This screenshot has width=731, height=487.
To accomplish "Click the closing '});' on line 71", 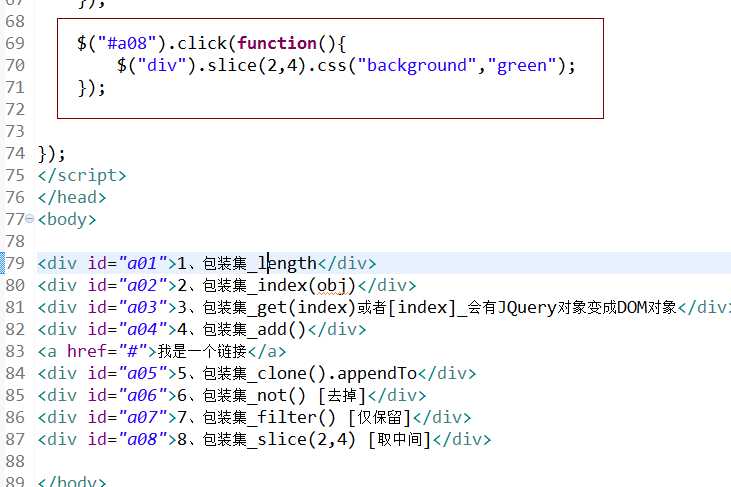I will pyautogui.click(x=91, y=87).
